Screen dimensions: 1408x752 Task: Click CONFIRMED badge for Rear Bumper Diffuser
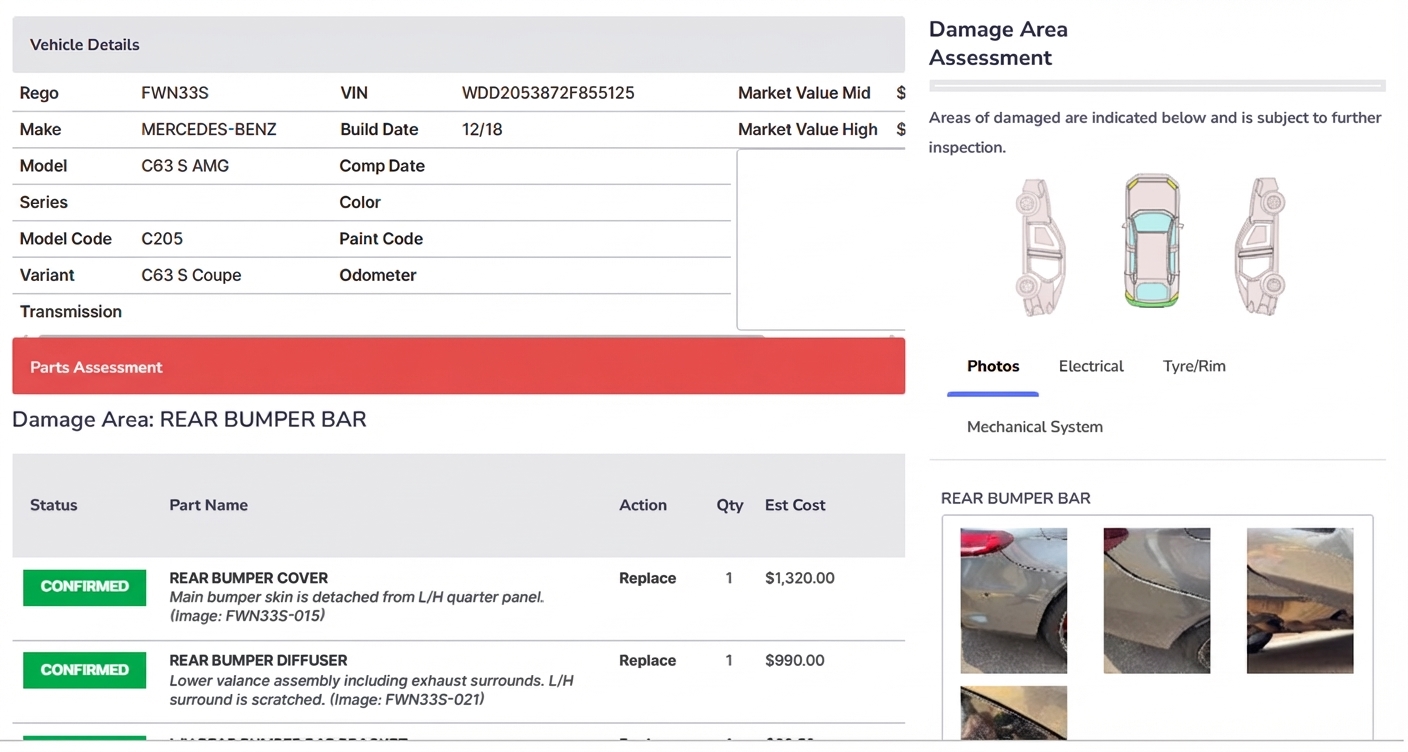pos(84,670)
